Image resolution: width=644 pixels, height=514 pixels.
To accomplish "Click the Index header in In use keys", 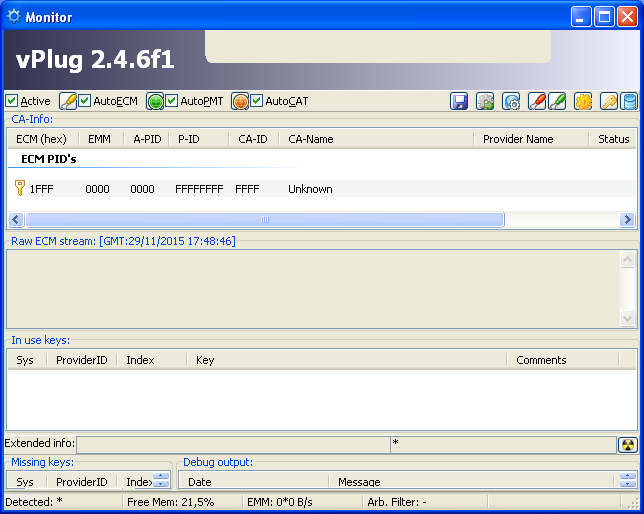I will click(x=152, y=360).
